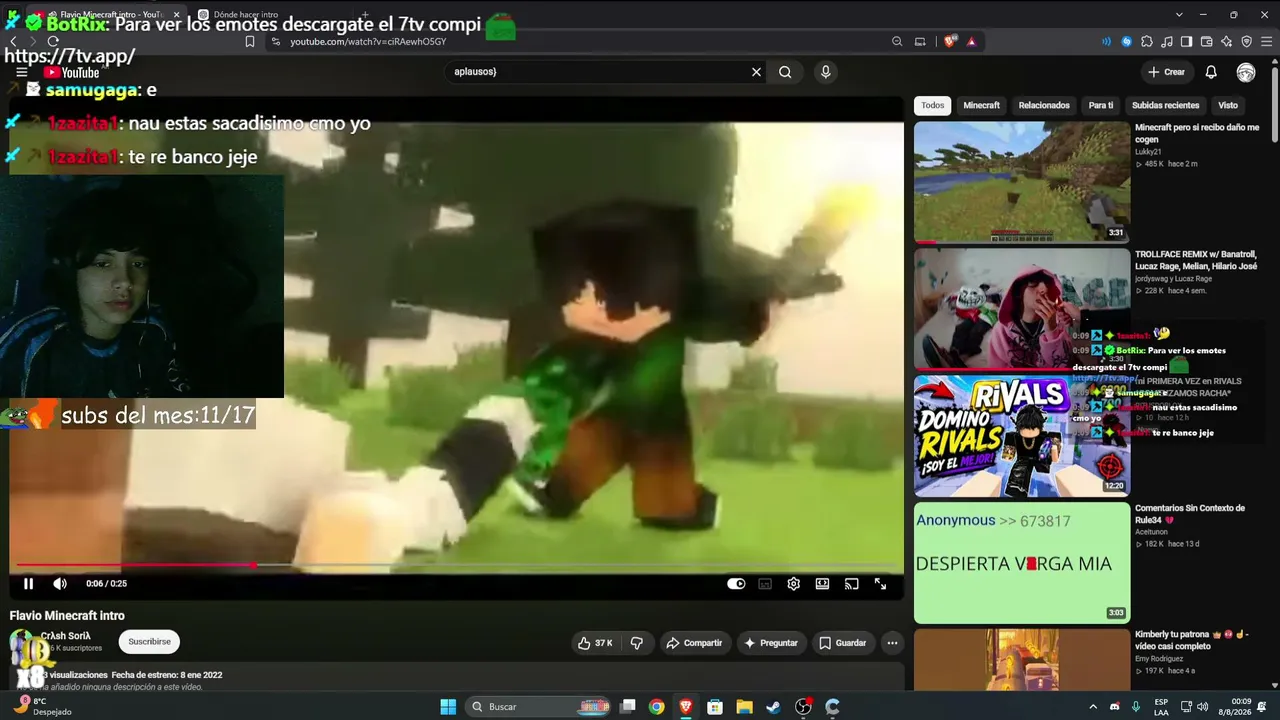Viewport: 1280px width, 720px height.
Task: Close the Flavio Minecraft intro tab
Action: [x=177, y=15]
